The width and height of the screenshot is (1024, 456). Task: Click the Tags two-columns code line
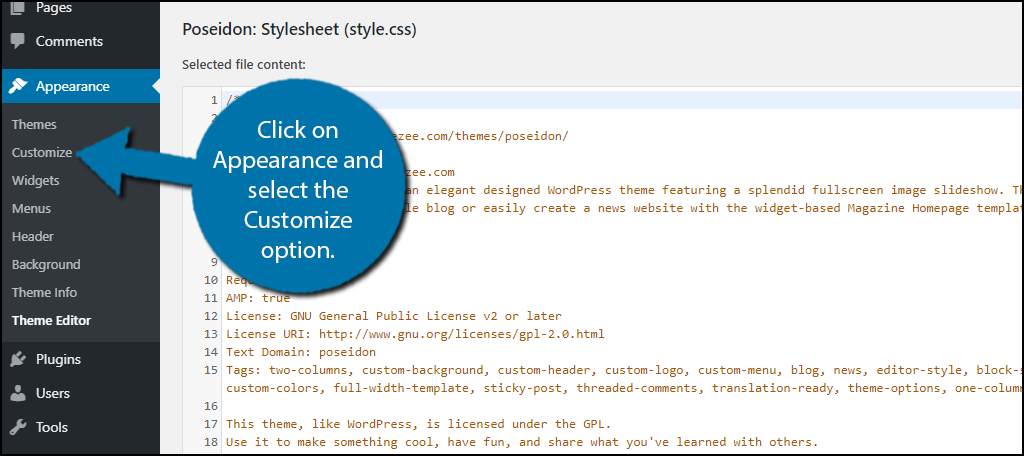coord(624,370)
